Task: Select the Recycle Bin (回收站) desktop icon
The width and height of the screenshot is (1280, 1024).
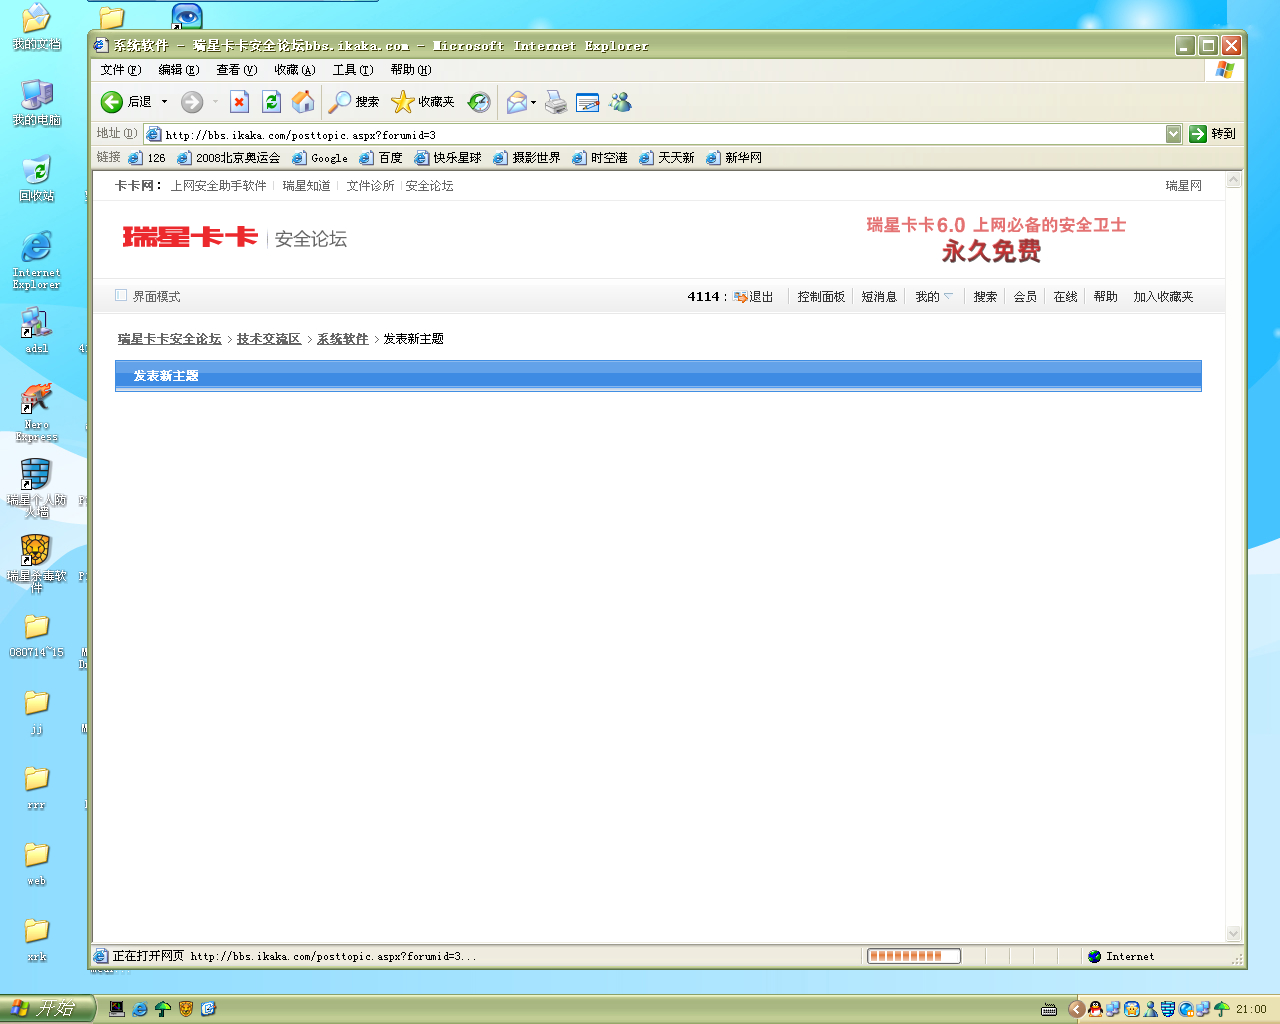Action: (37, 179)
